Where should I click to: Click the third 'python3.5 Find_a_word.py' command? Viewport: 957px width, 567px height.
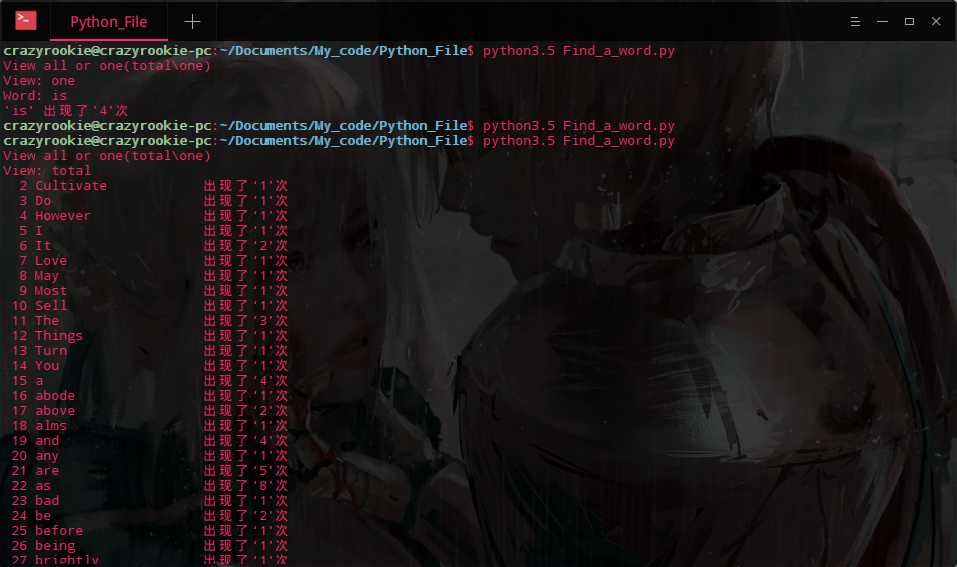[579, 141]
